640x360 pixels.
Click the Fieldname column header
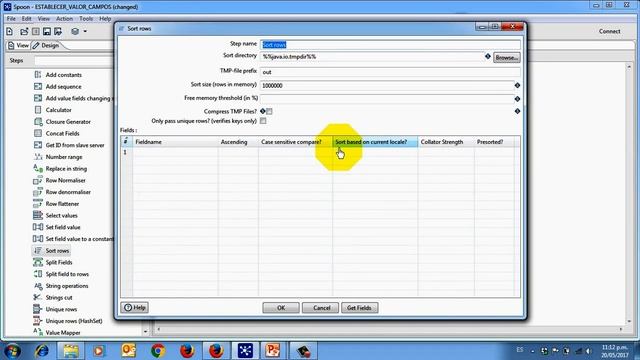[175, 142]
